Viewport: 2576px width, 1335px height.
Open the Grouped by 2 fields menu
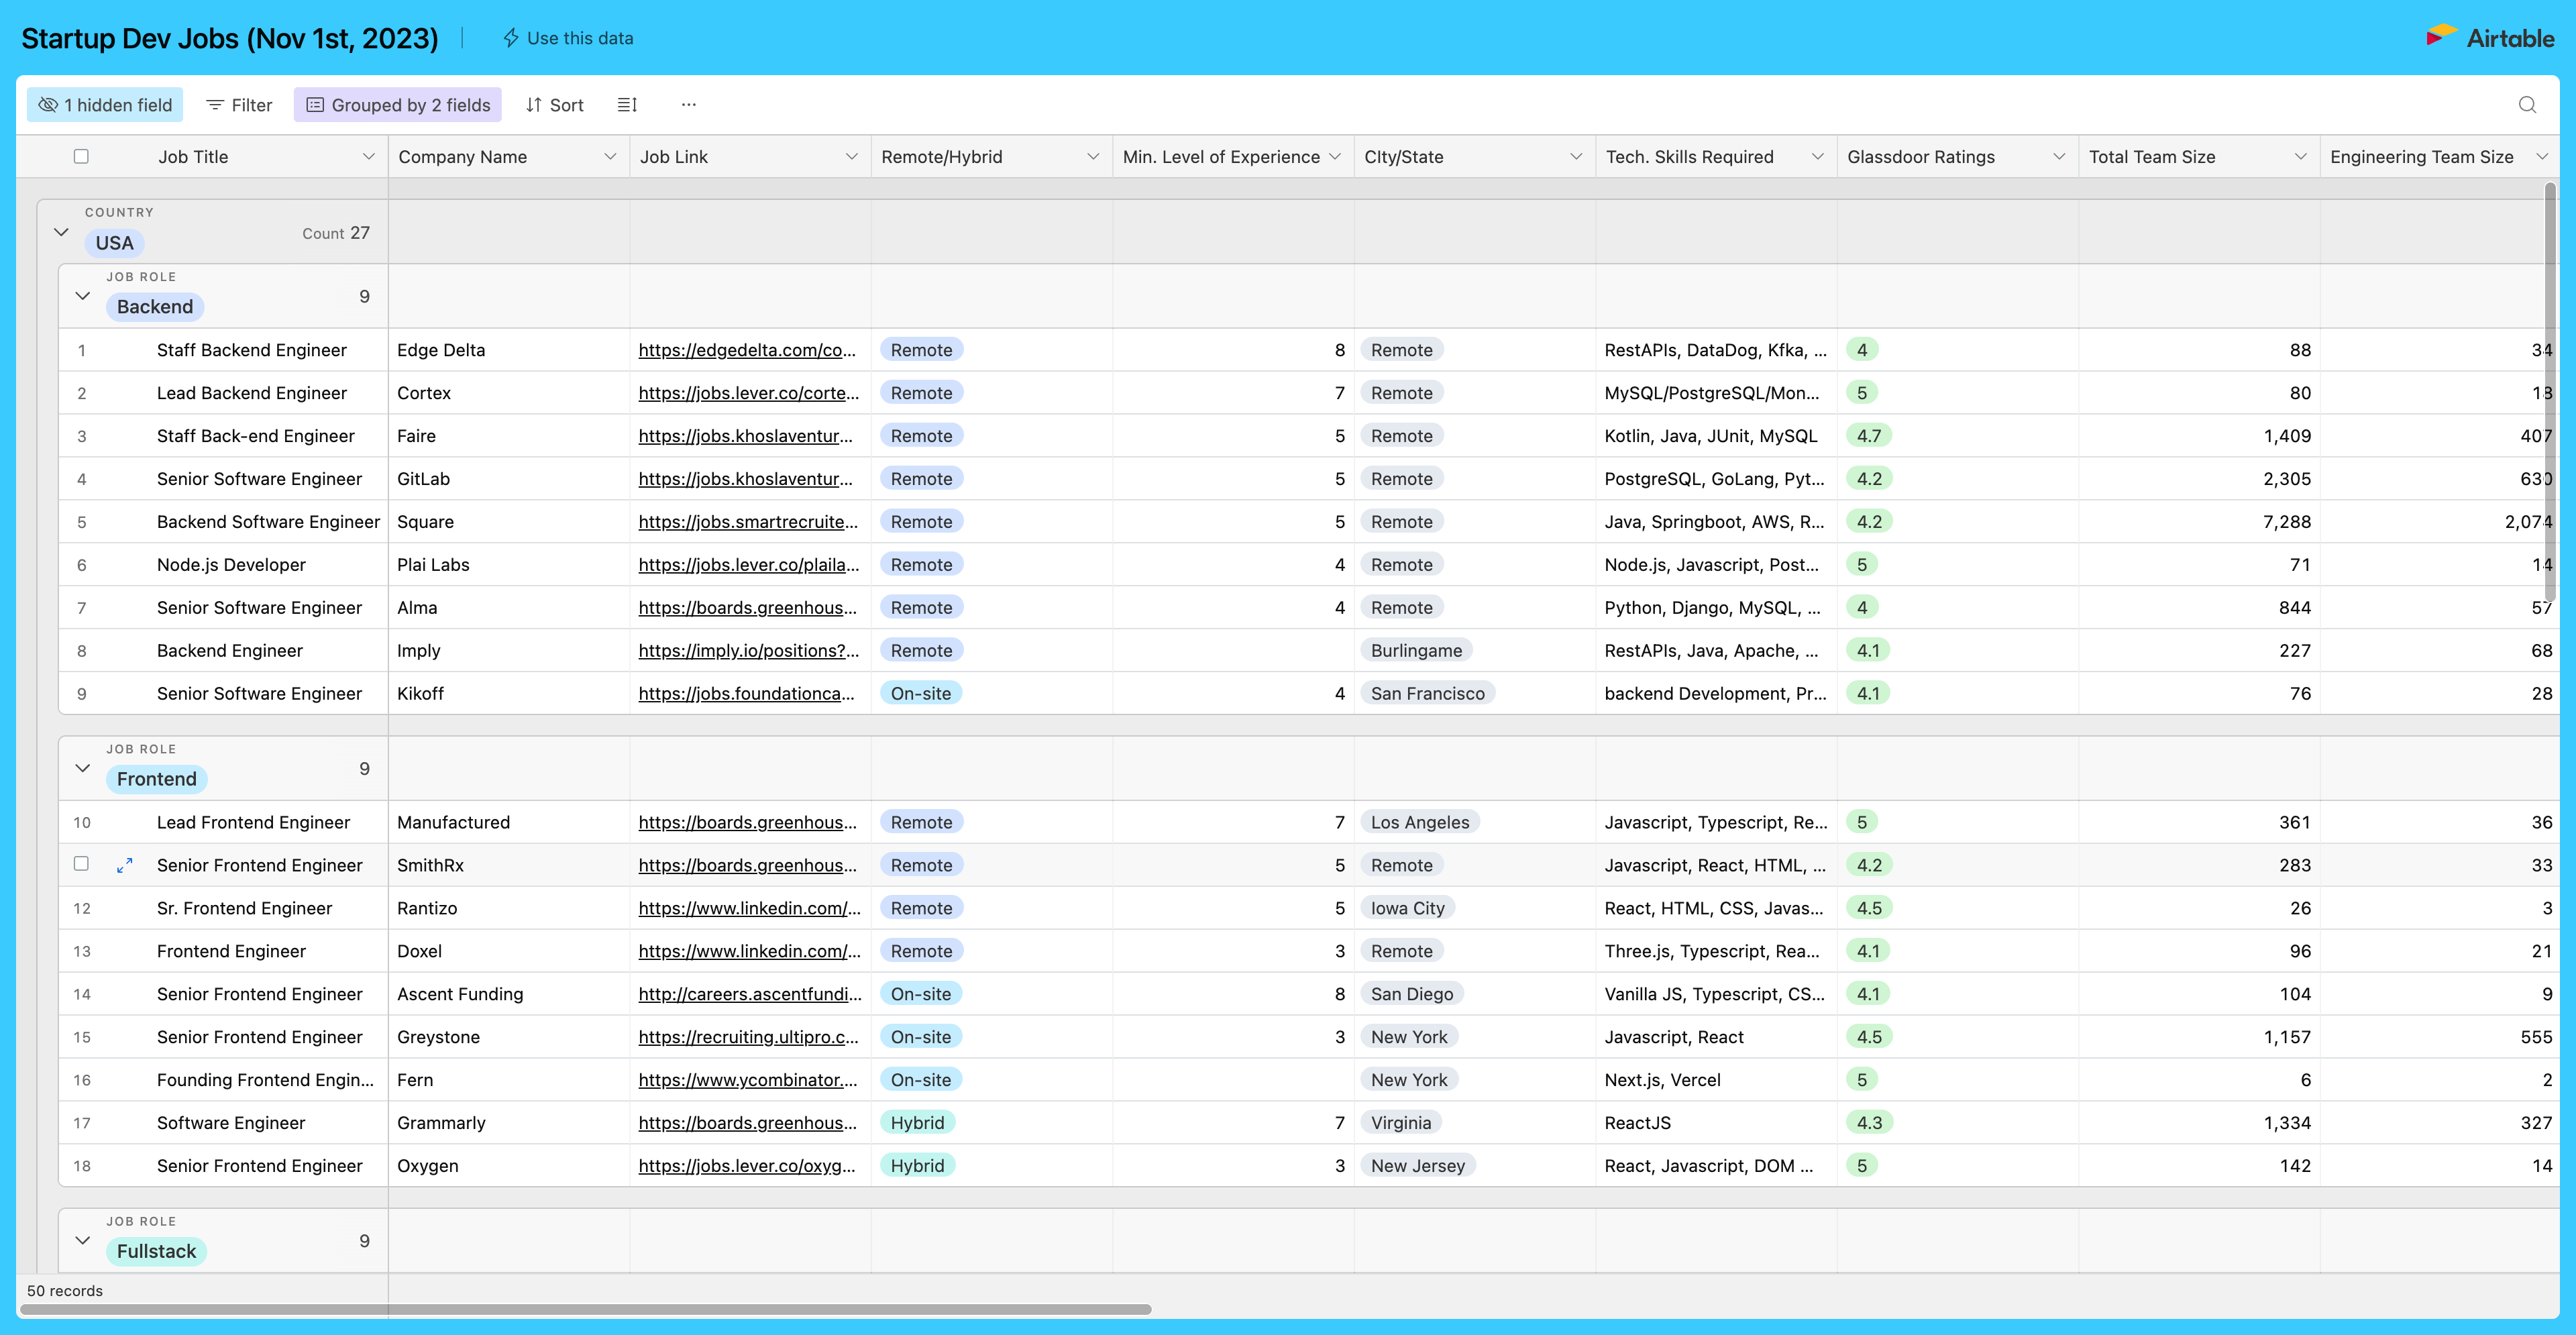point(397,105)
